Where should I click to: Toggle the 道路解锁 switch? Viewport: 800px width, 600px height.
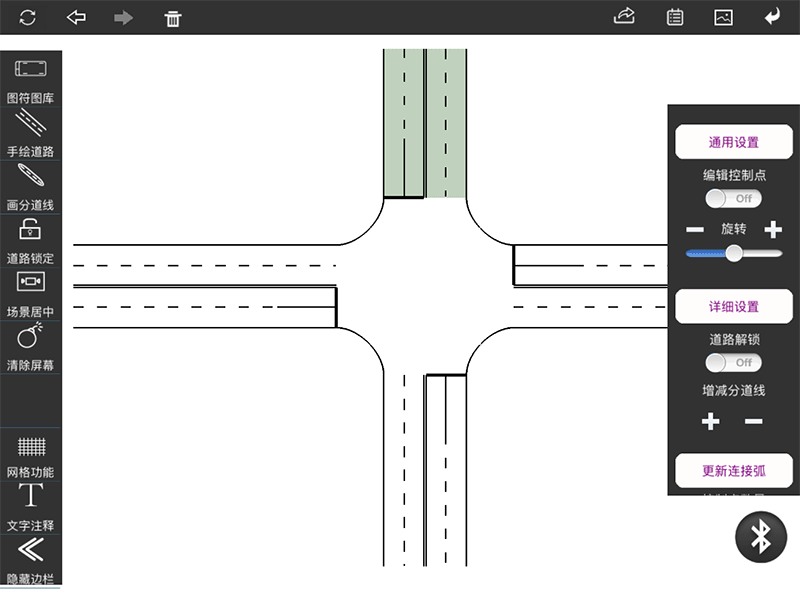tap(734, 362)
